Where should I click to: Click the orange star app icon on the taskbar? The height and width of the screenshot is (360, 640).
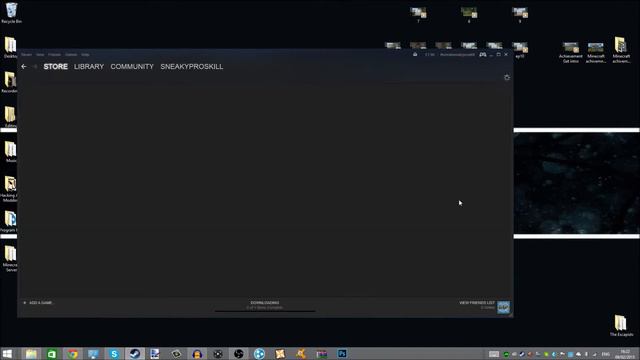coord(280,353)
